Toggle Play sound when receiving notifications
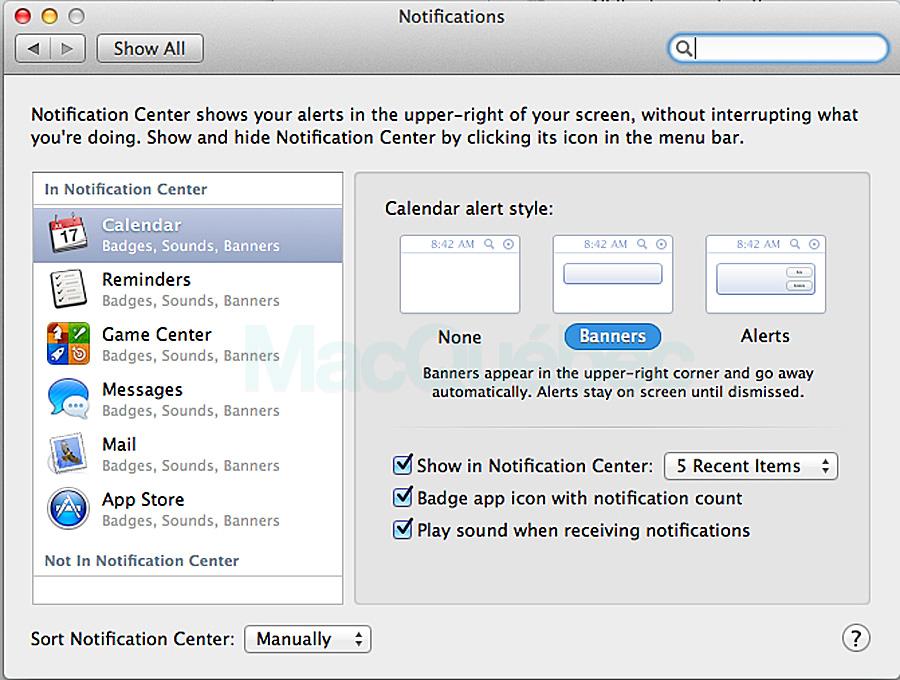900x680 pixels. (x=403, y=530)
